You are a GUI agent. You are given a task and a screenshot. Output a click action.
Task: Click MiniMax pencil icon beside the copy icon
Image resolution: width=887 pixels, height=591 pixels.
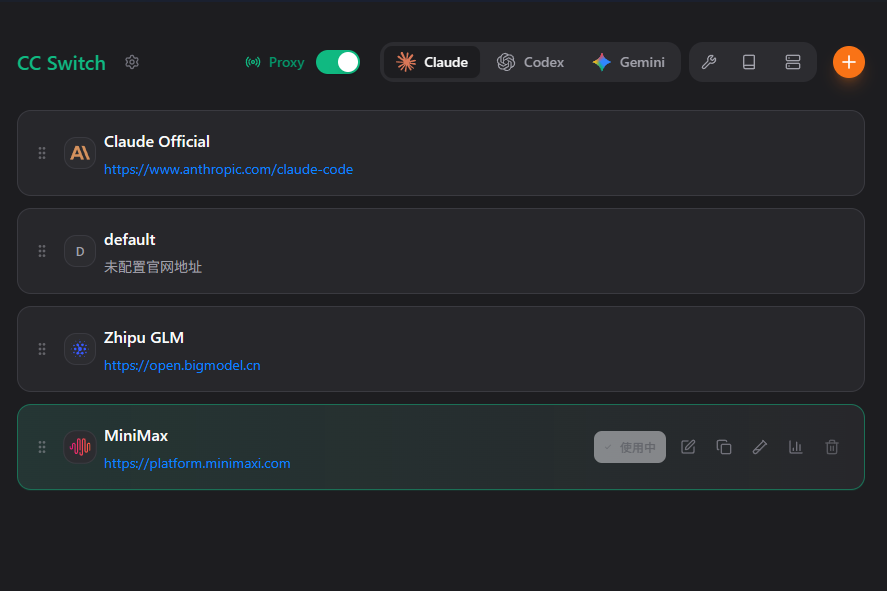pyautogui.click(x=760, y=447)
